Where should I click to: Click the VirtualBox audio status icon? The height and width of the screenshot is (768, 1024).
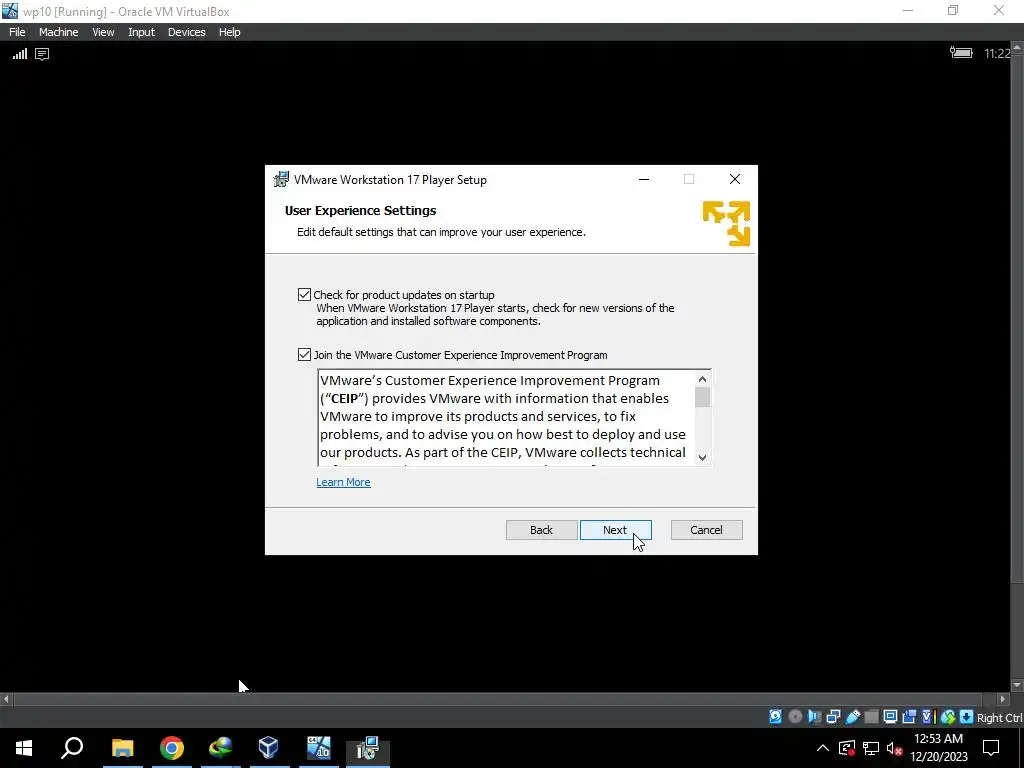tap(814, 716)
